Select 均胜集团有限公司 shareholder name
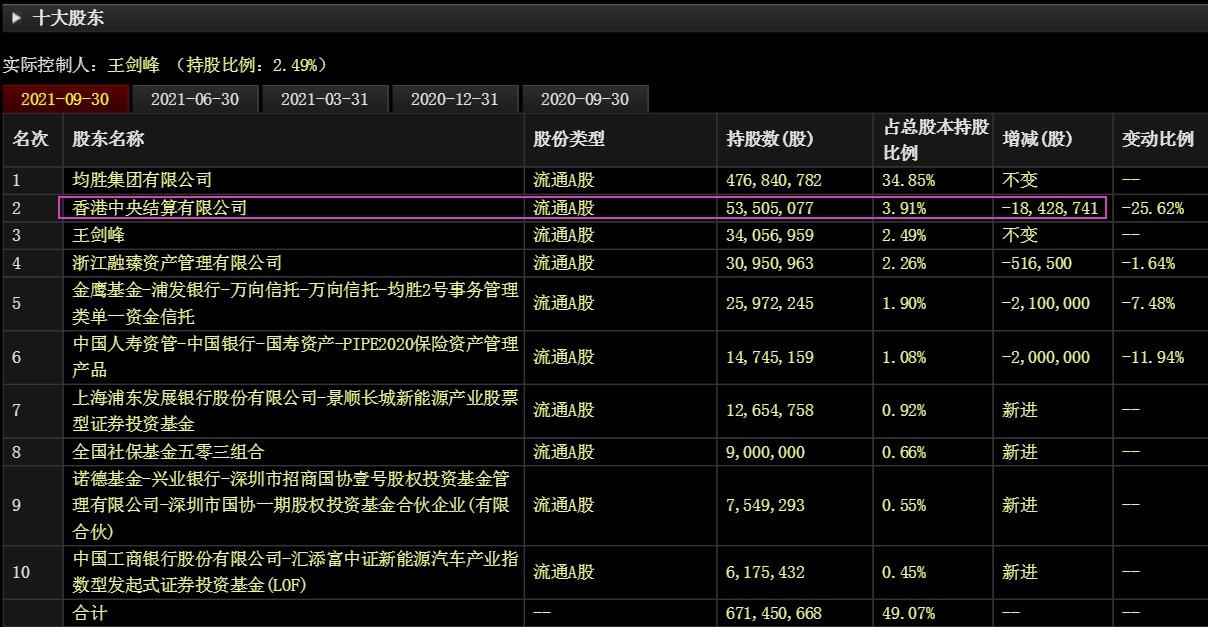 point(142,181)
